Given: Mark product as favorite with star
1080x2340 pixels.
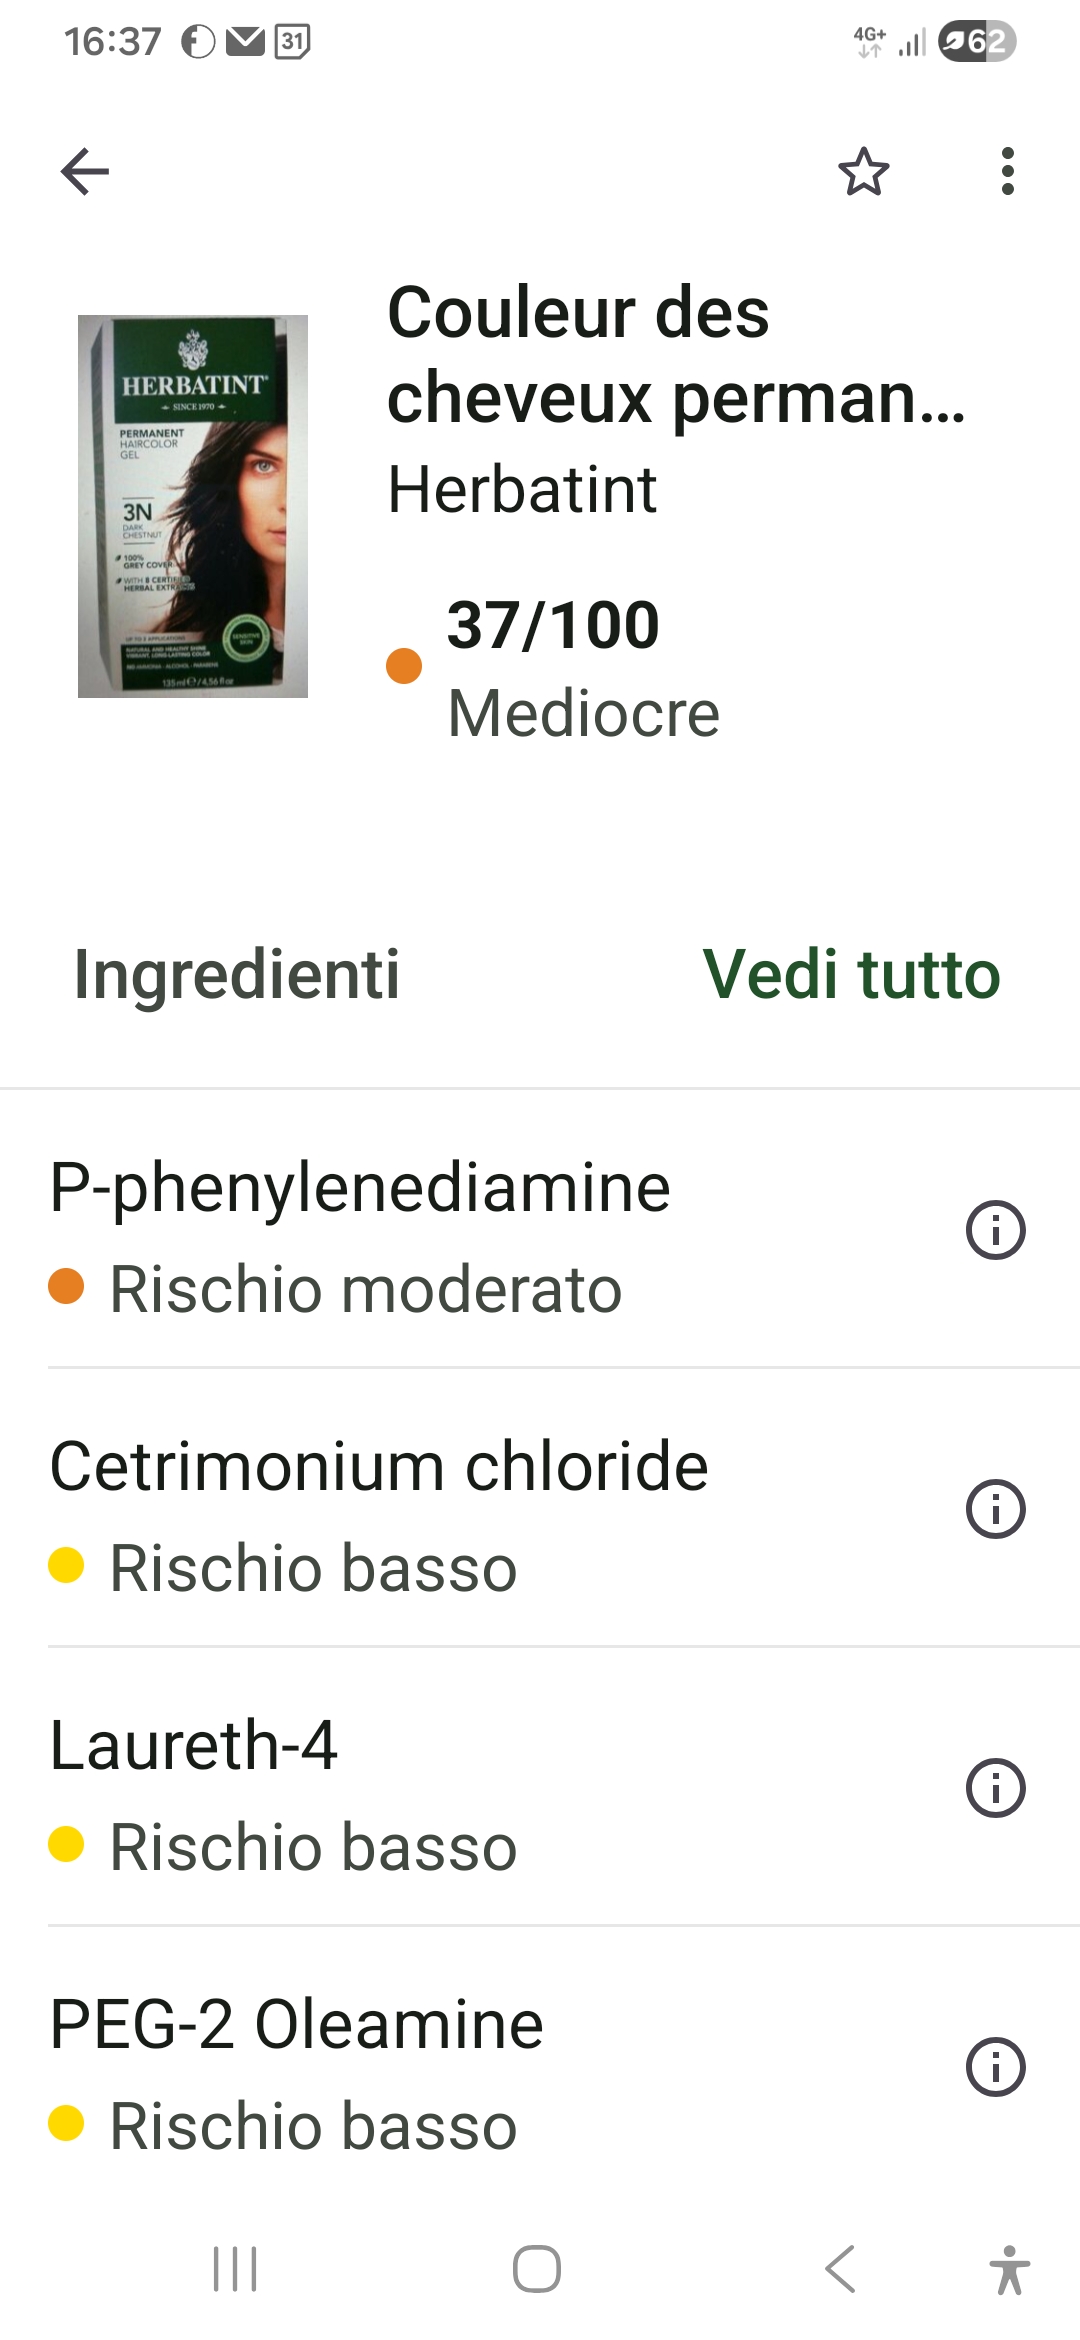Looking at the screenshot, I should [863, 171].
